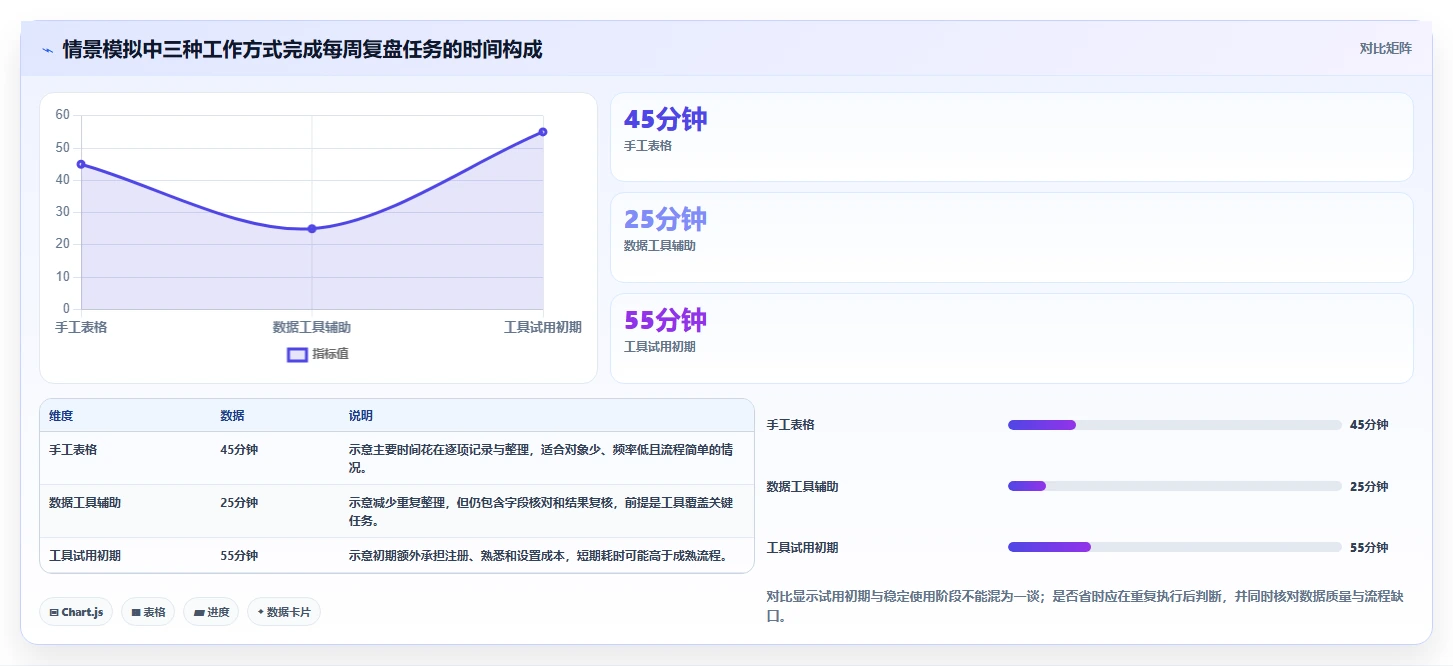Select the 数据工具辅助 cell in the table
Image resolution: width=1453 pixels, height=666 pixels.
(85, 503)
